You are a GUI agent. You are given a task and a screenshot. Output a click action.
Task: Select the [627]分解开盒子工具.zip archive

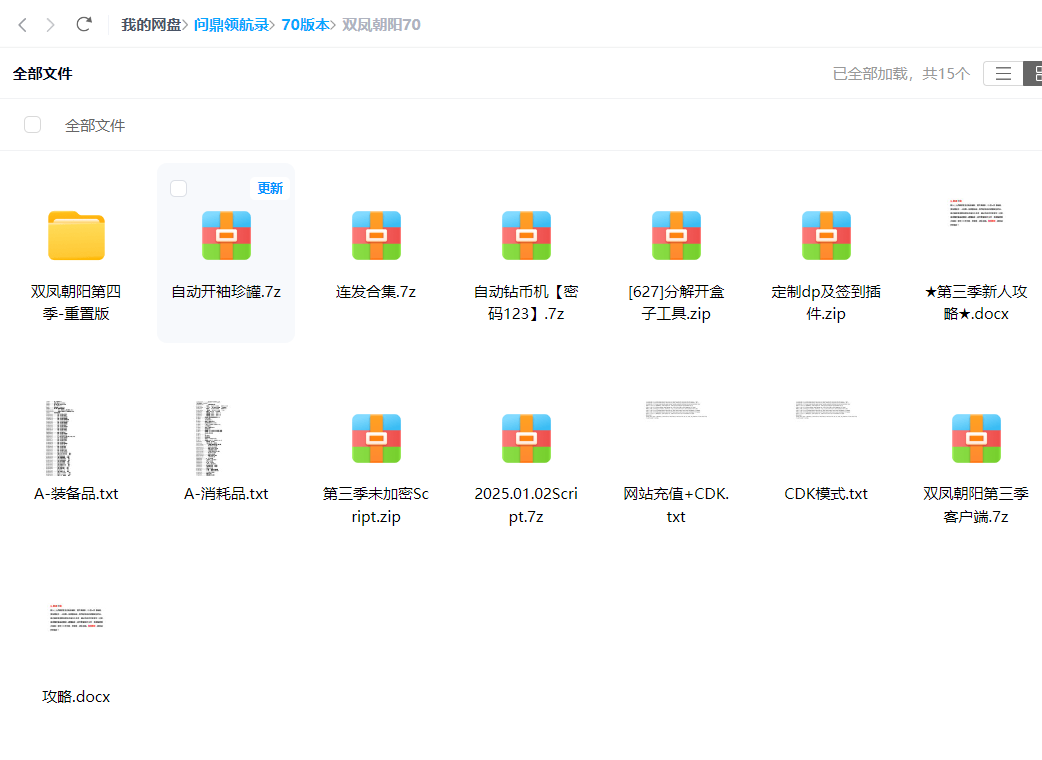point(676,236)
